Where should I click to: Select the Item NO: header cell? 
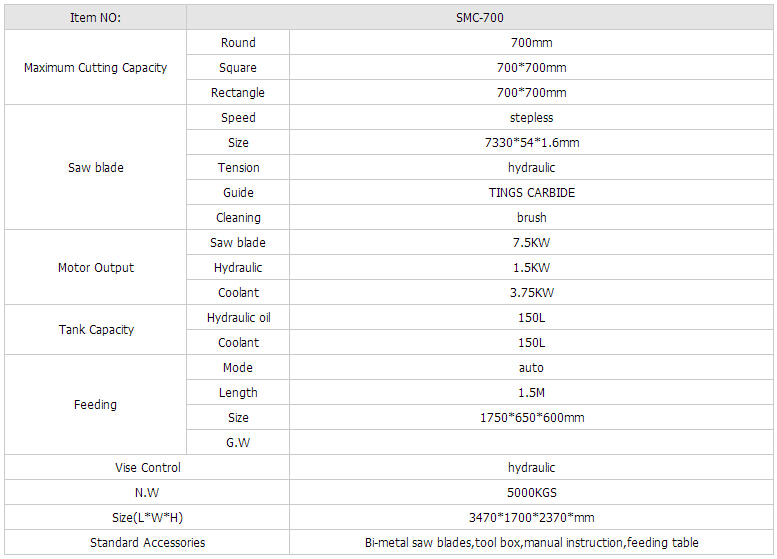point(96,18)
